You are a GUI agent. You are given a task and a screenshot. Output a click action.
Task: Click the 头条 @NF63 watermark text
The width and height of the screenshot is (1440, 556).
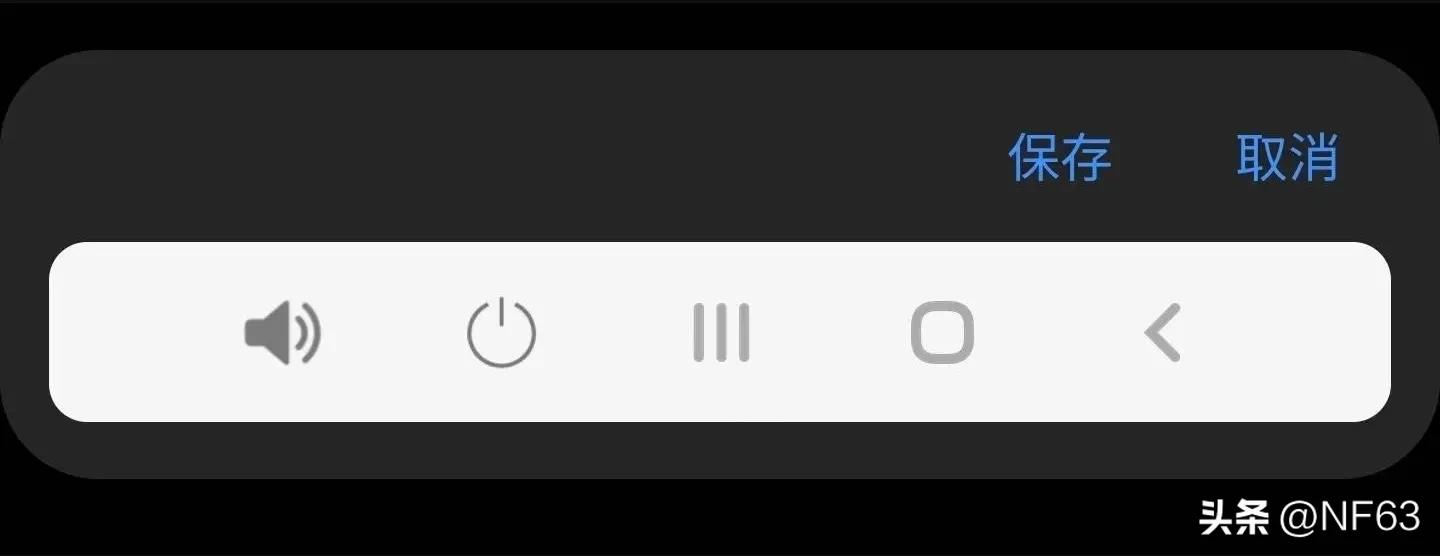point(1309,517)
